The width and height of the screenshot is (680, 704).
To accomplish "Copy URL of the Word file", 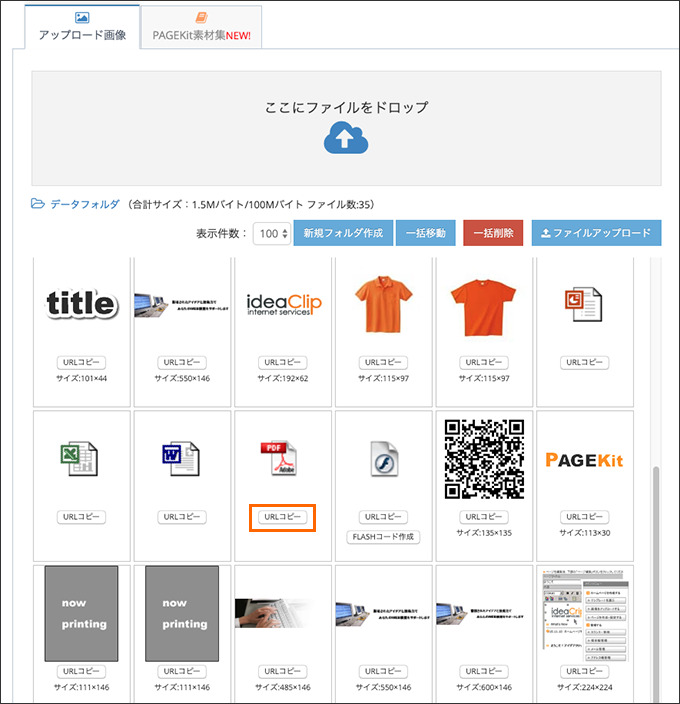I will (182, 517).
